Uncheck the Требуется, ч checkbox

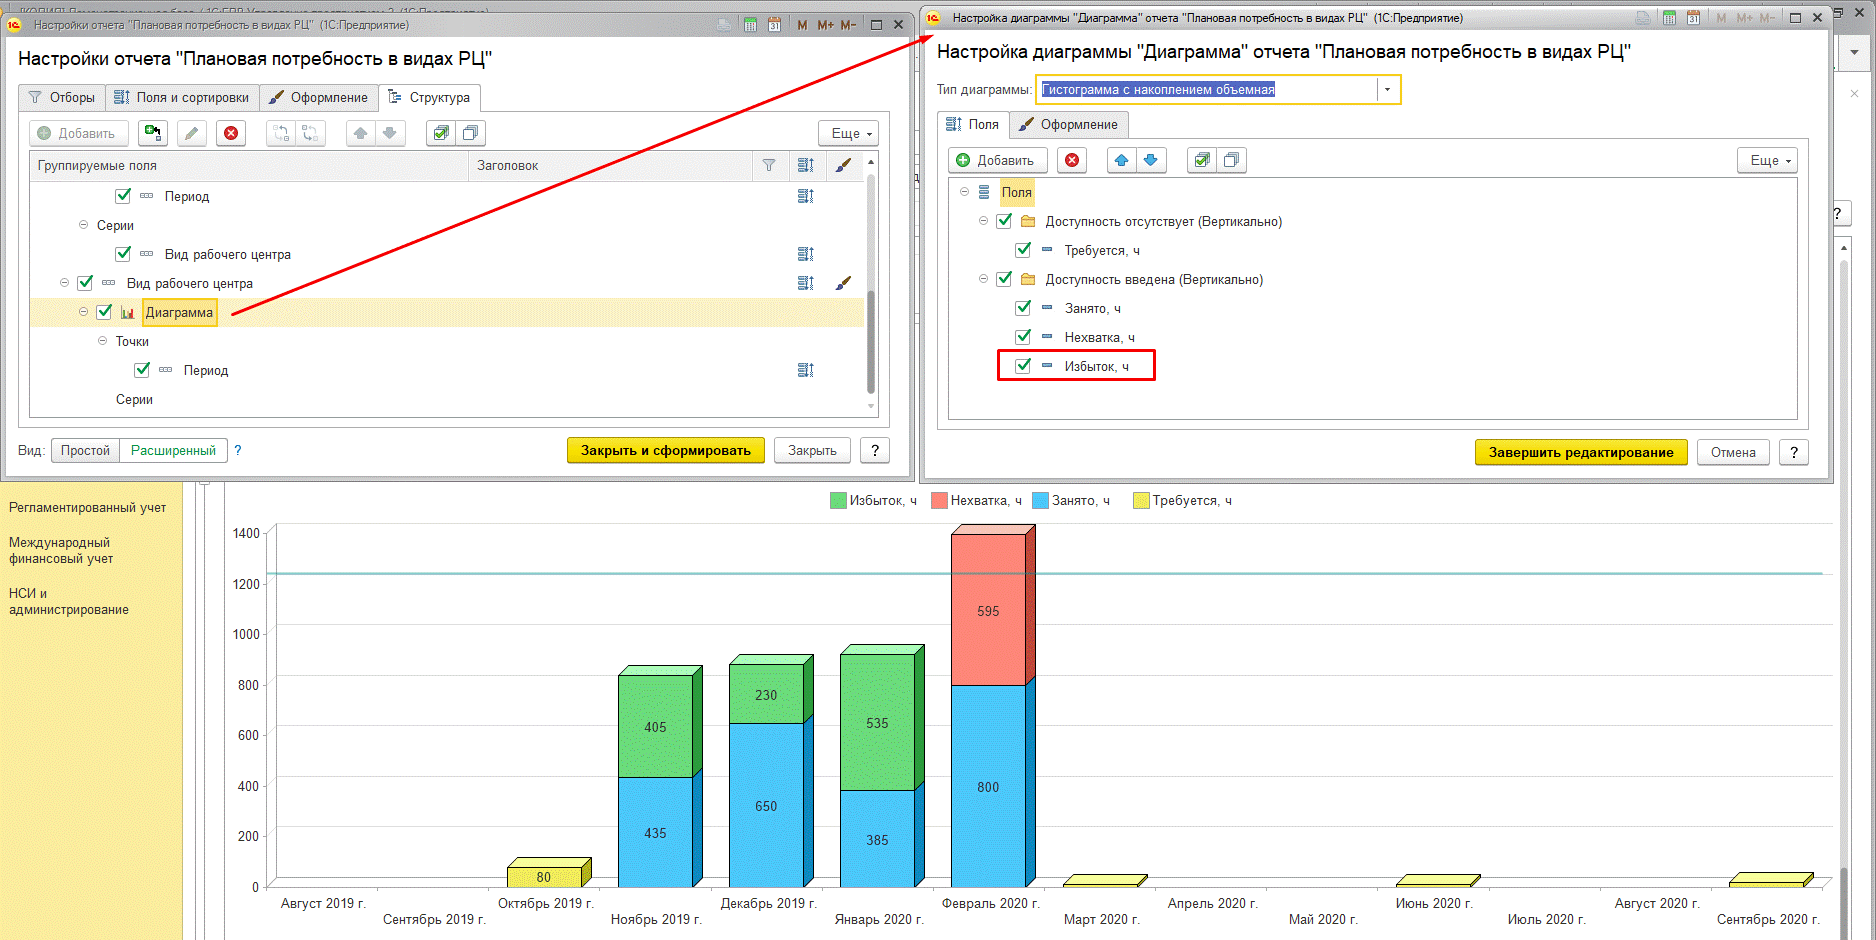1023,250
